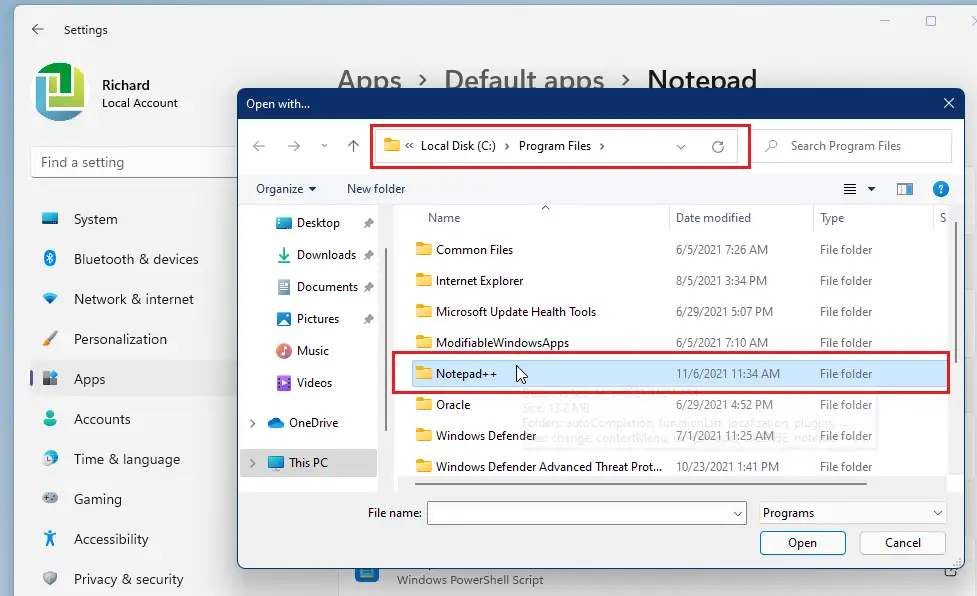Expand the This PC tree node
Viewport: 977px width, 596px height.
(x=252, y=463)
